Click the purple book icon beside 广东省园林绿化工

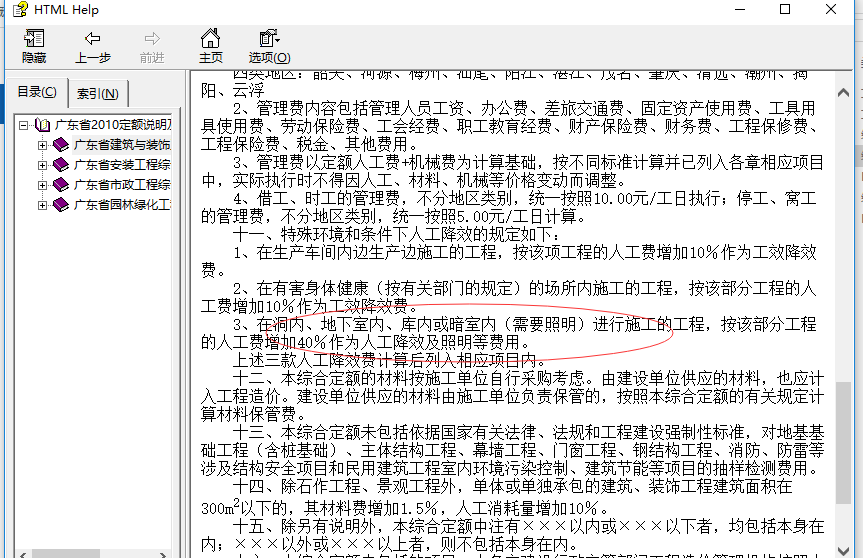[x=61, y=205]
